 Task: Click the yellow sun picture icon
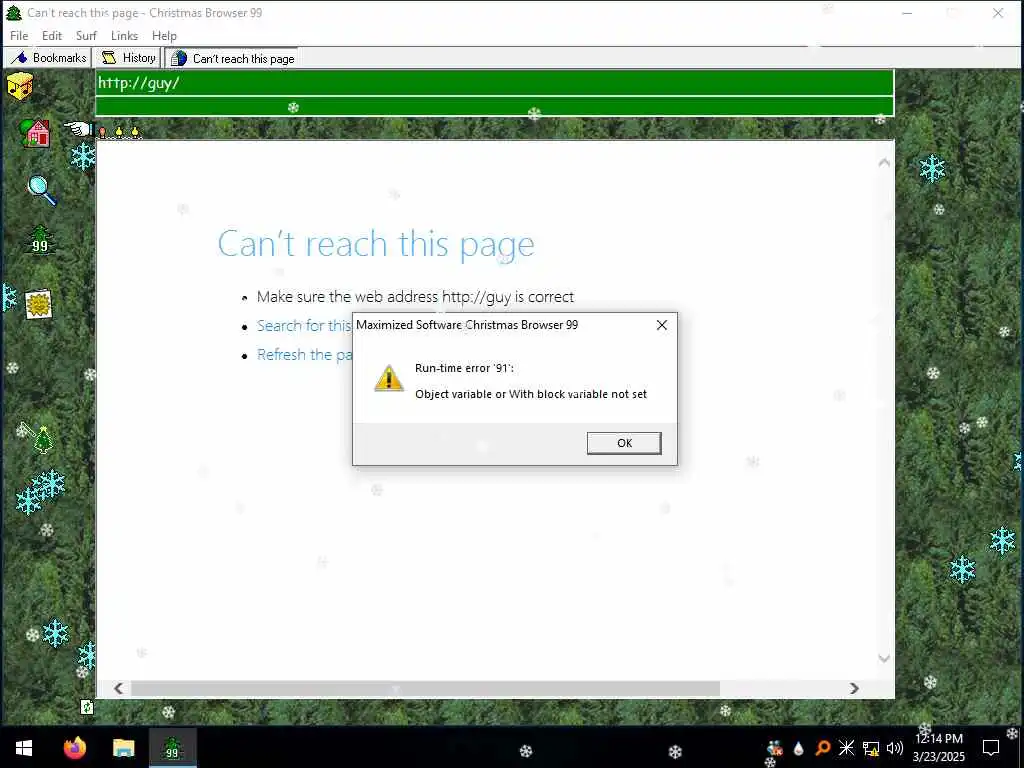pyautogui.click(x=39, y=304)
